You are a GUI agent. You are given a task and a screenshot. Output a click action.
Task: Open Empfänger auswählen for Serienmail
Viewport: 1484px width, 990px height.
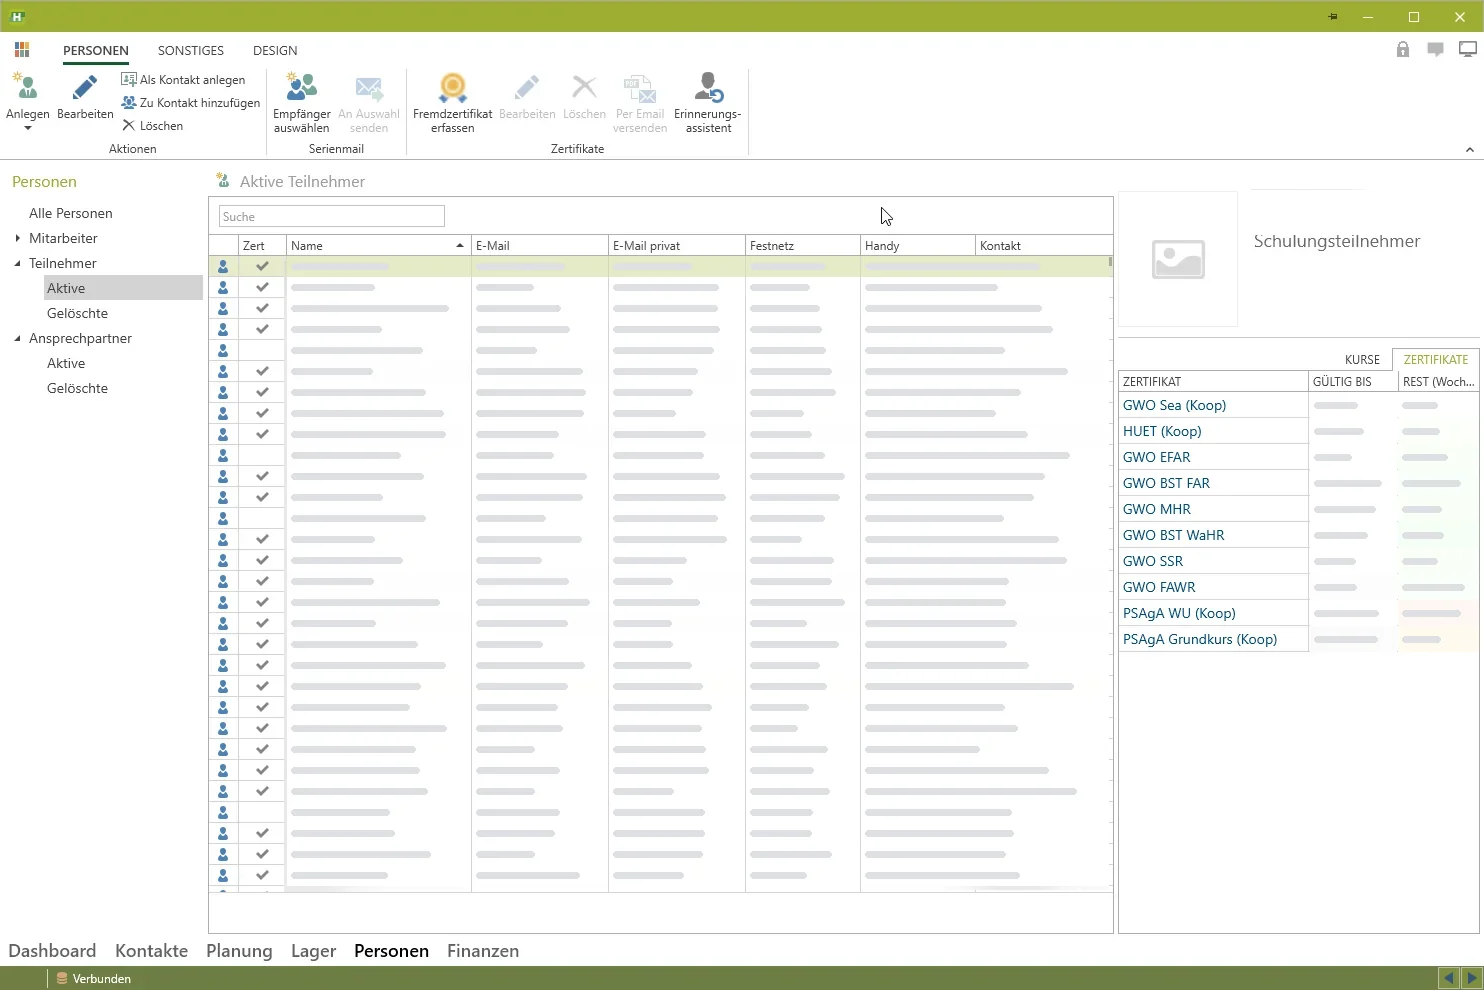302,103
